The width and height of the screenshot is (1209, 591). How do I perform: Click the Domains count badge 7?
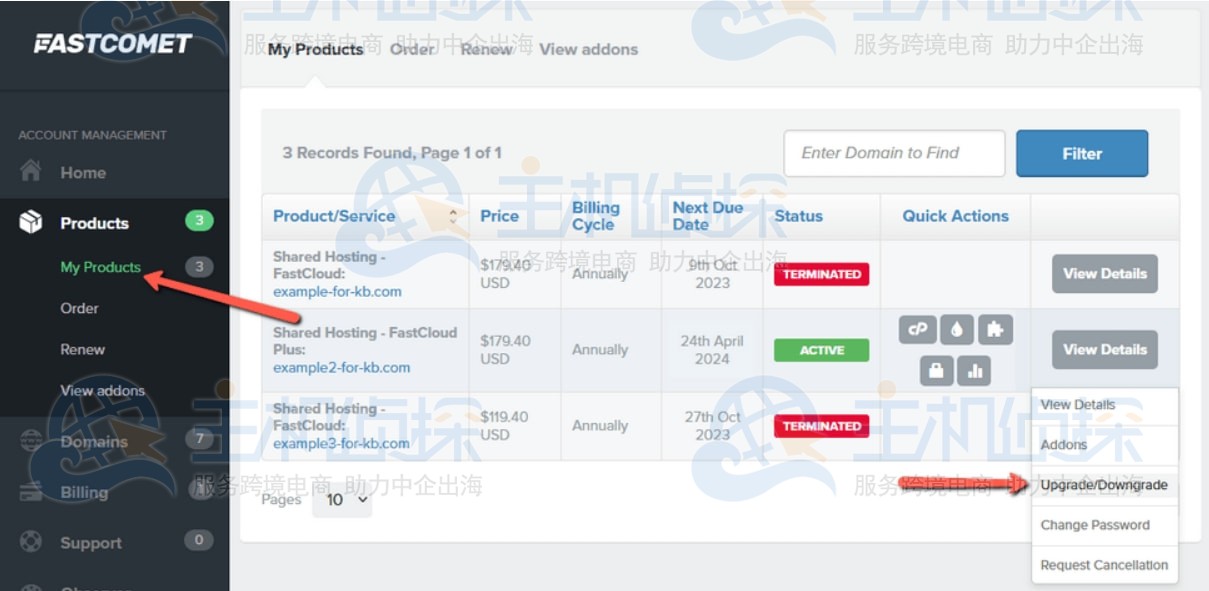[199, 439]
